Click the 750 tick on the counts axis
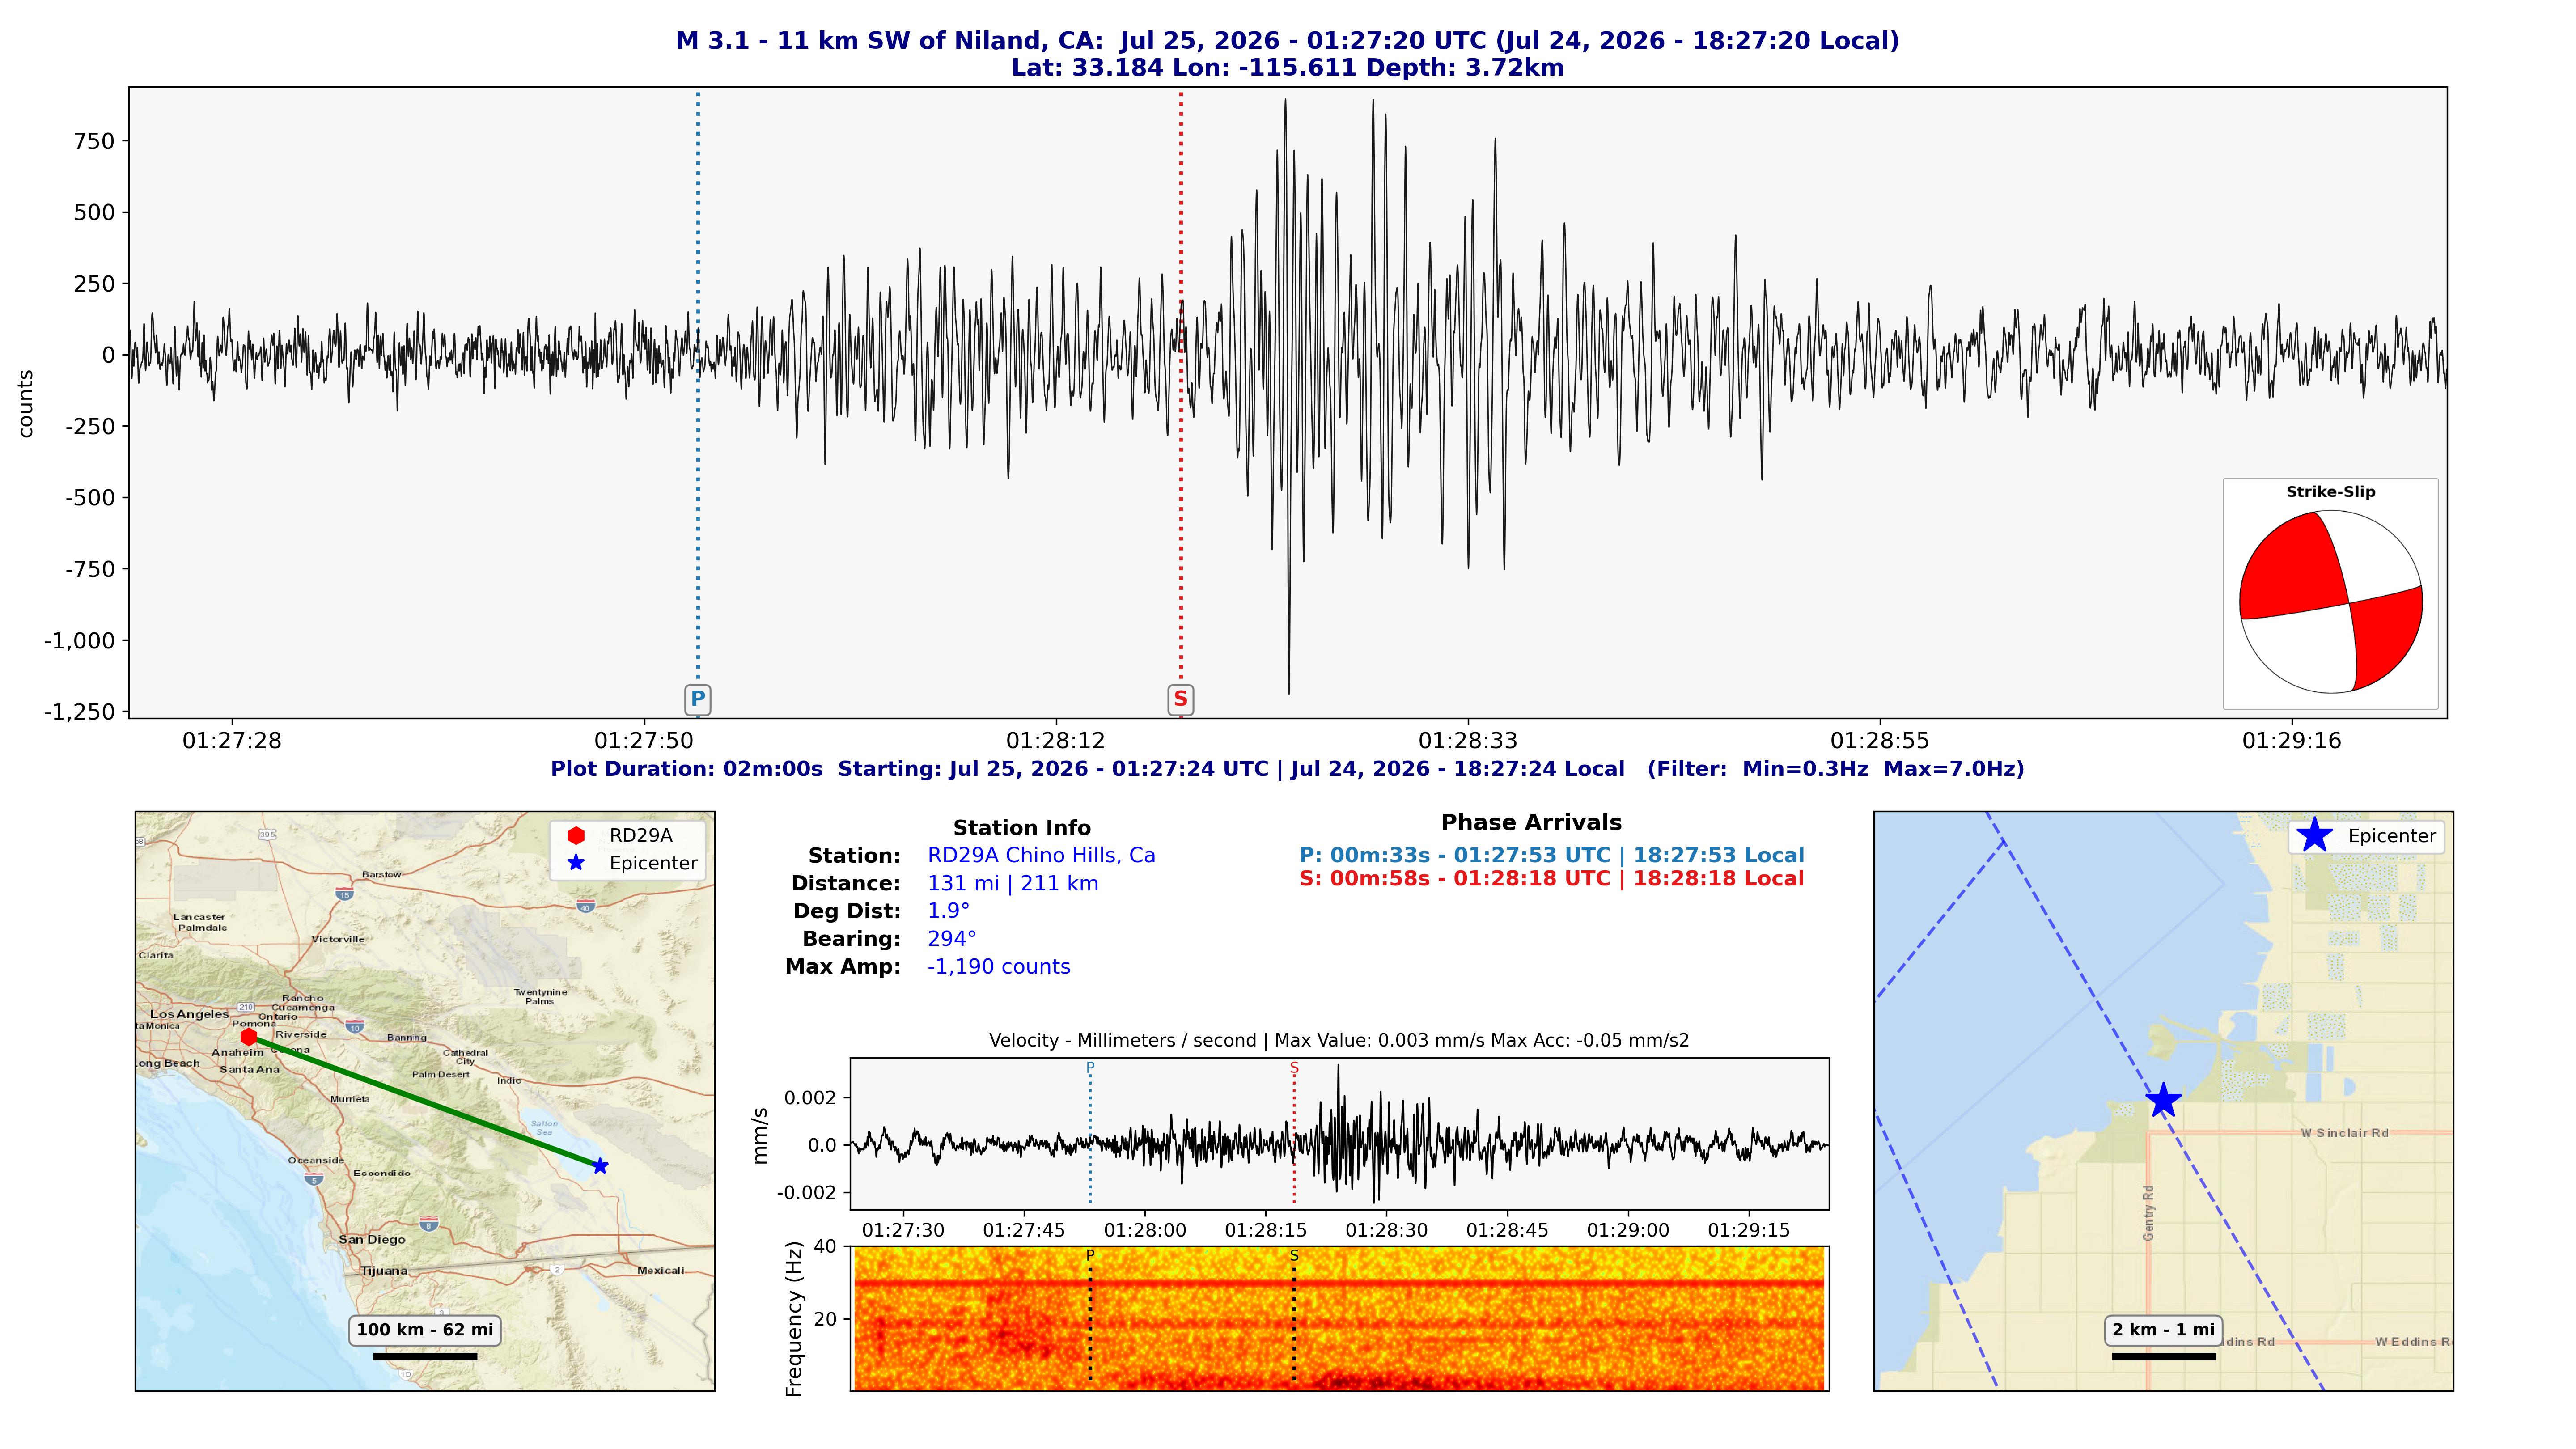 [95, 141]
